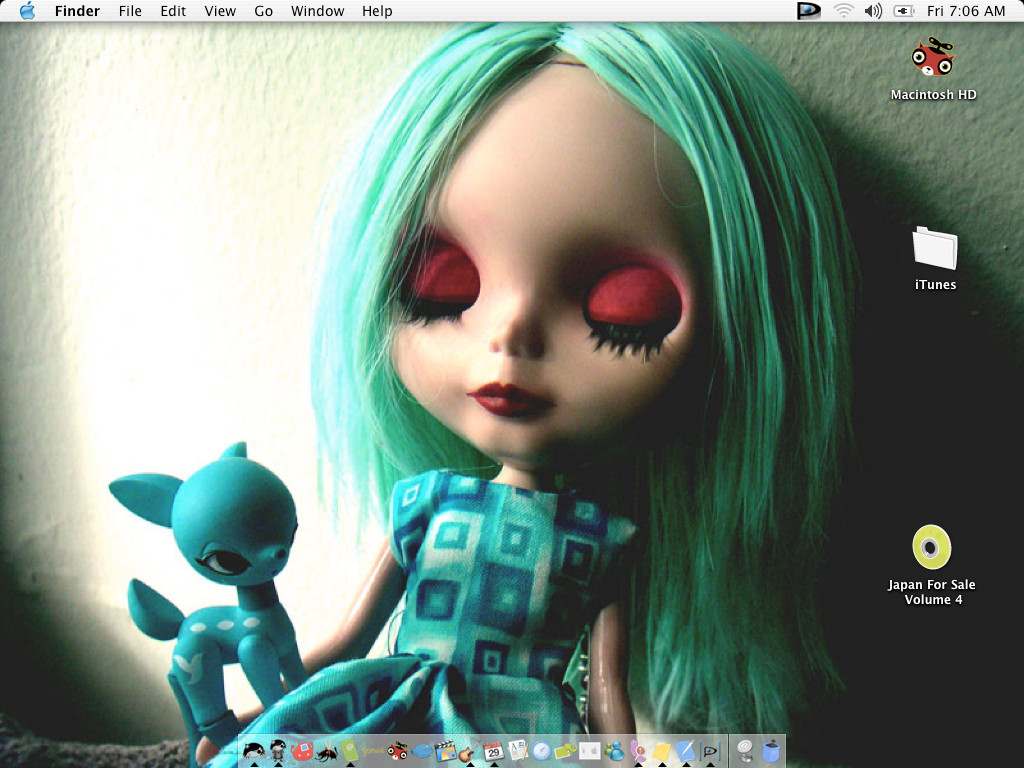Open the Edit menu
Viewport: 1024px width, 768px height.
pyautogui.click(x=173, y=11)
